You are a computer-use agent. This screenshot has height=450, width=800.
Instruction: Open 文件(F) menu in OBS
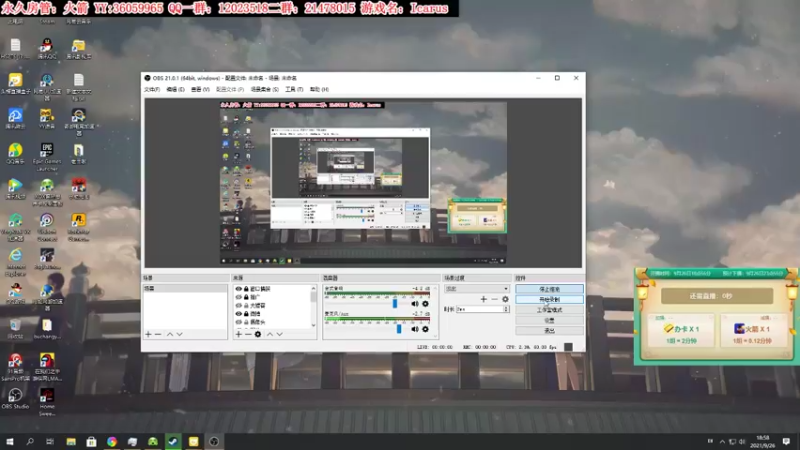152,89
